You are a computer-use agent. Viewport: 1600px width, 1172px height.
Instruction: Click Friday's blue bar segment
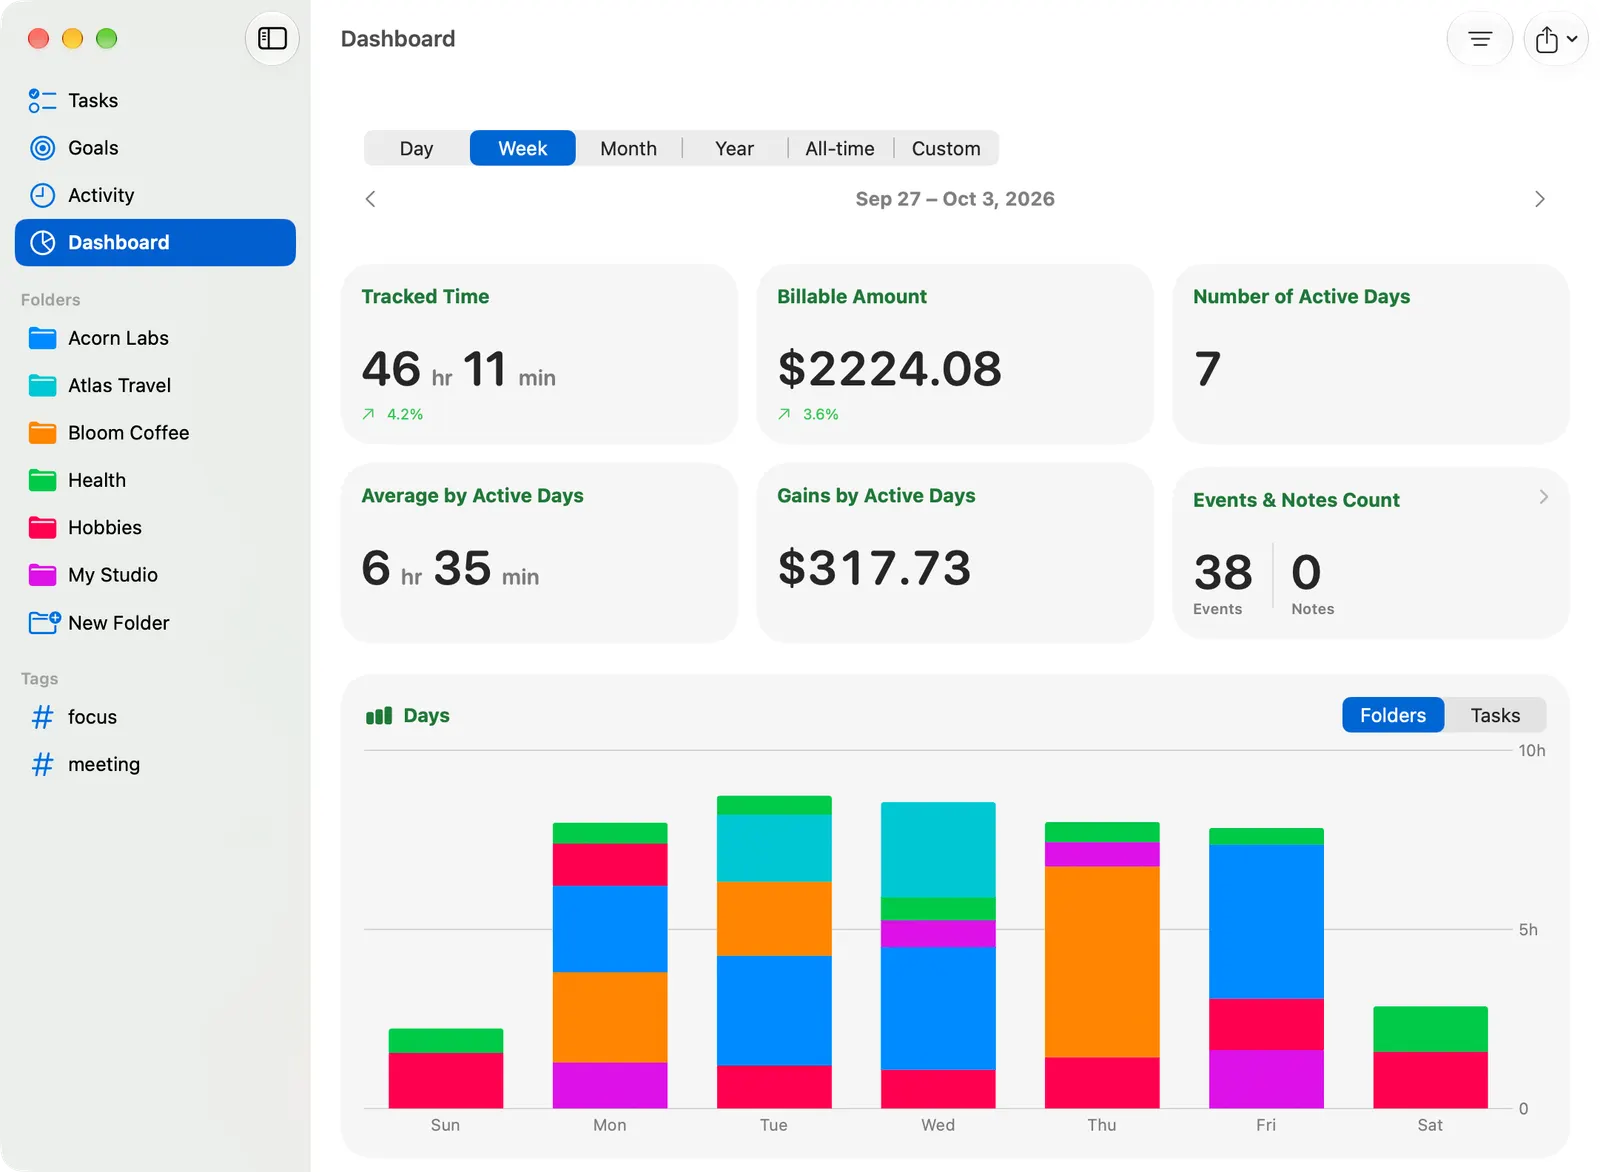(1266, 921)
